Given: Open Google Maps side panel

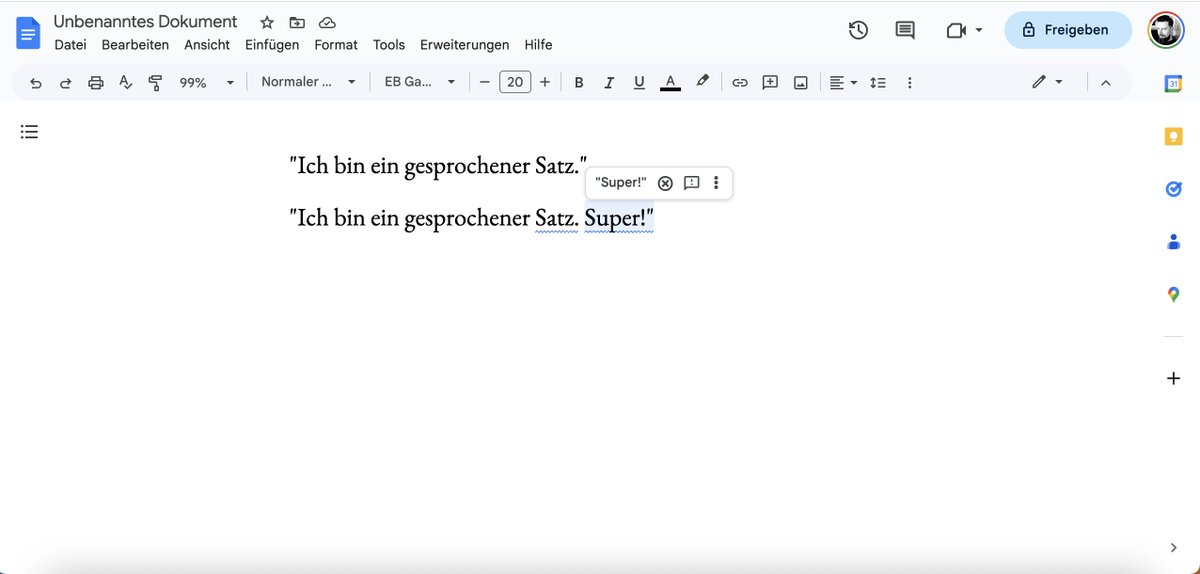Looking at the screenshot, I should (1173, 294).
